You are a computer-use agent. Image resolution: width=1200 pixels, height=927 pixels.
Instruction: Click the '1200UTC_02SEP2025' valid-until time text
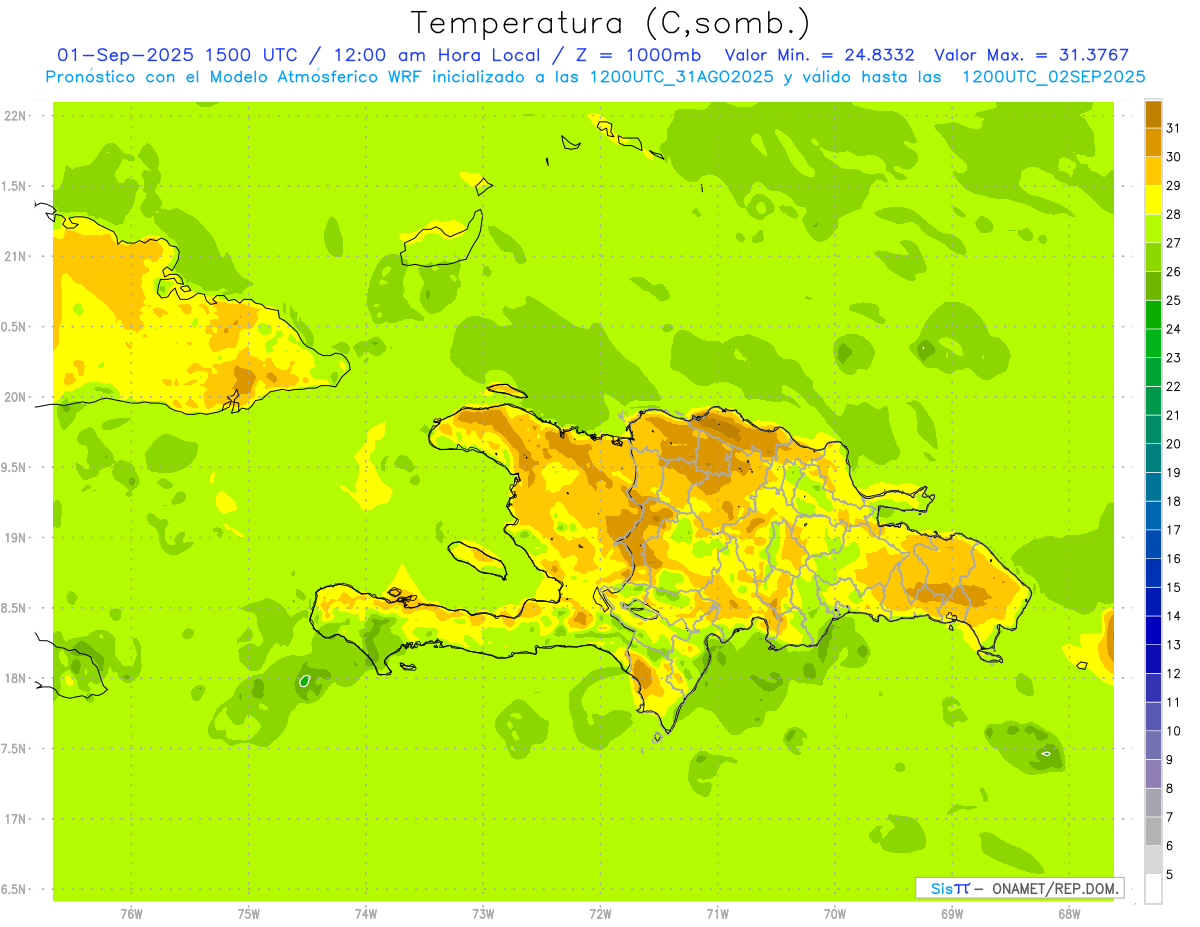[x=1053, y=77]
